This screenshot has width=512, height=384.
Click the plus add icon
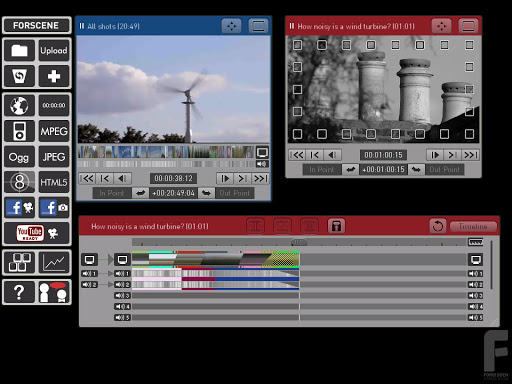click(x=54, y=76)
